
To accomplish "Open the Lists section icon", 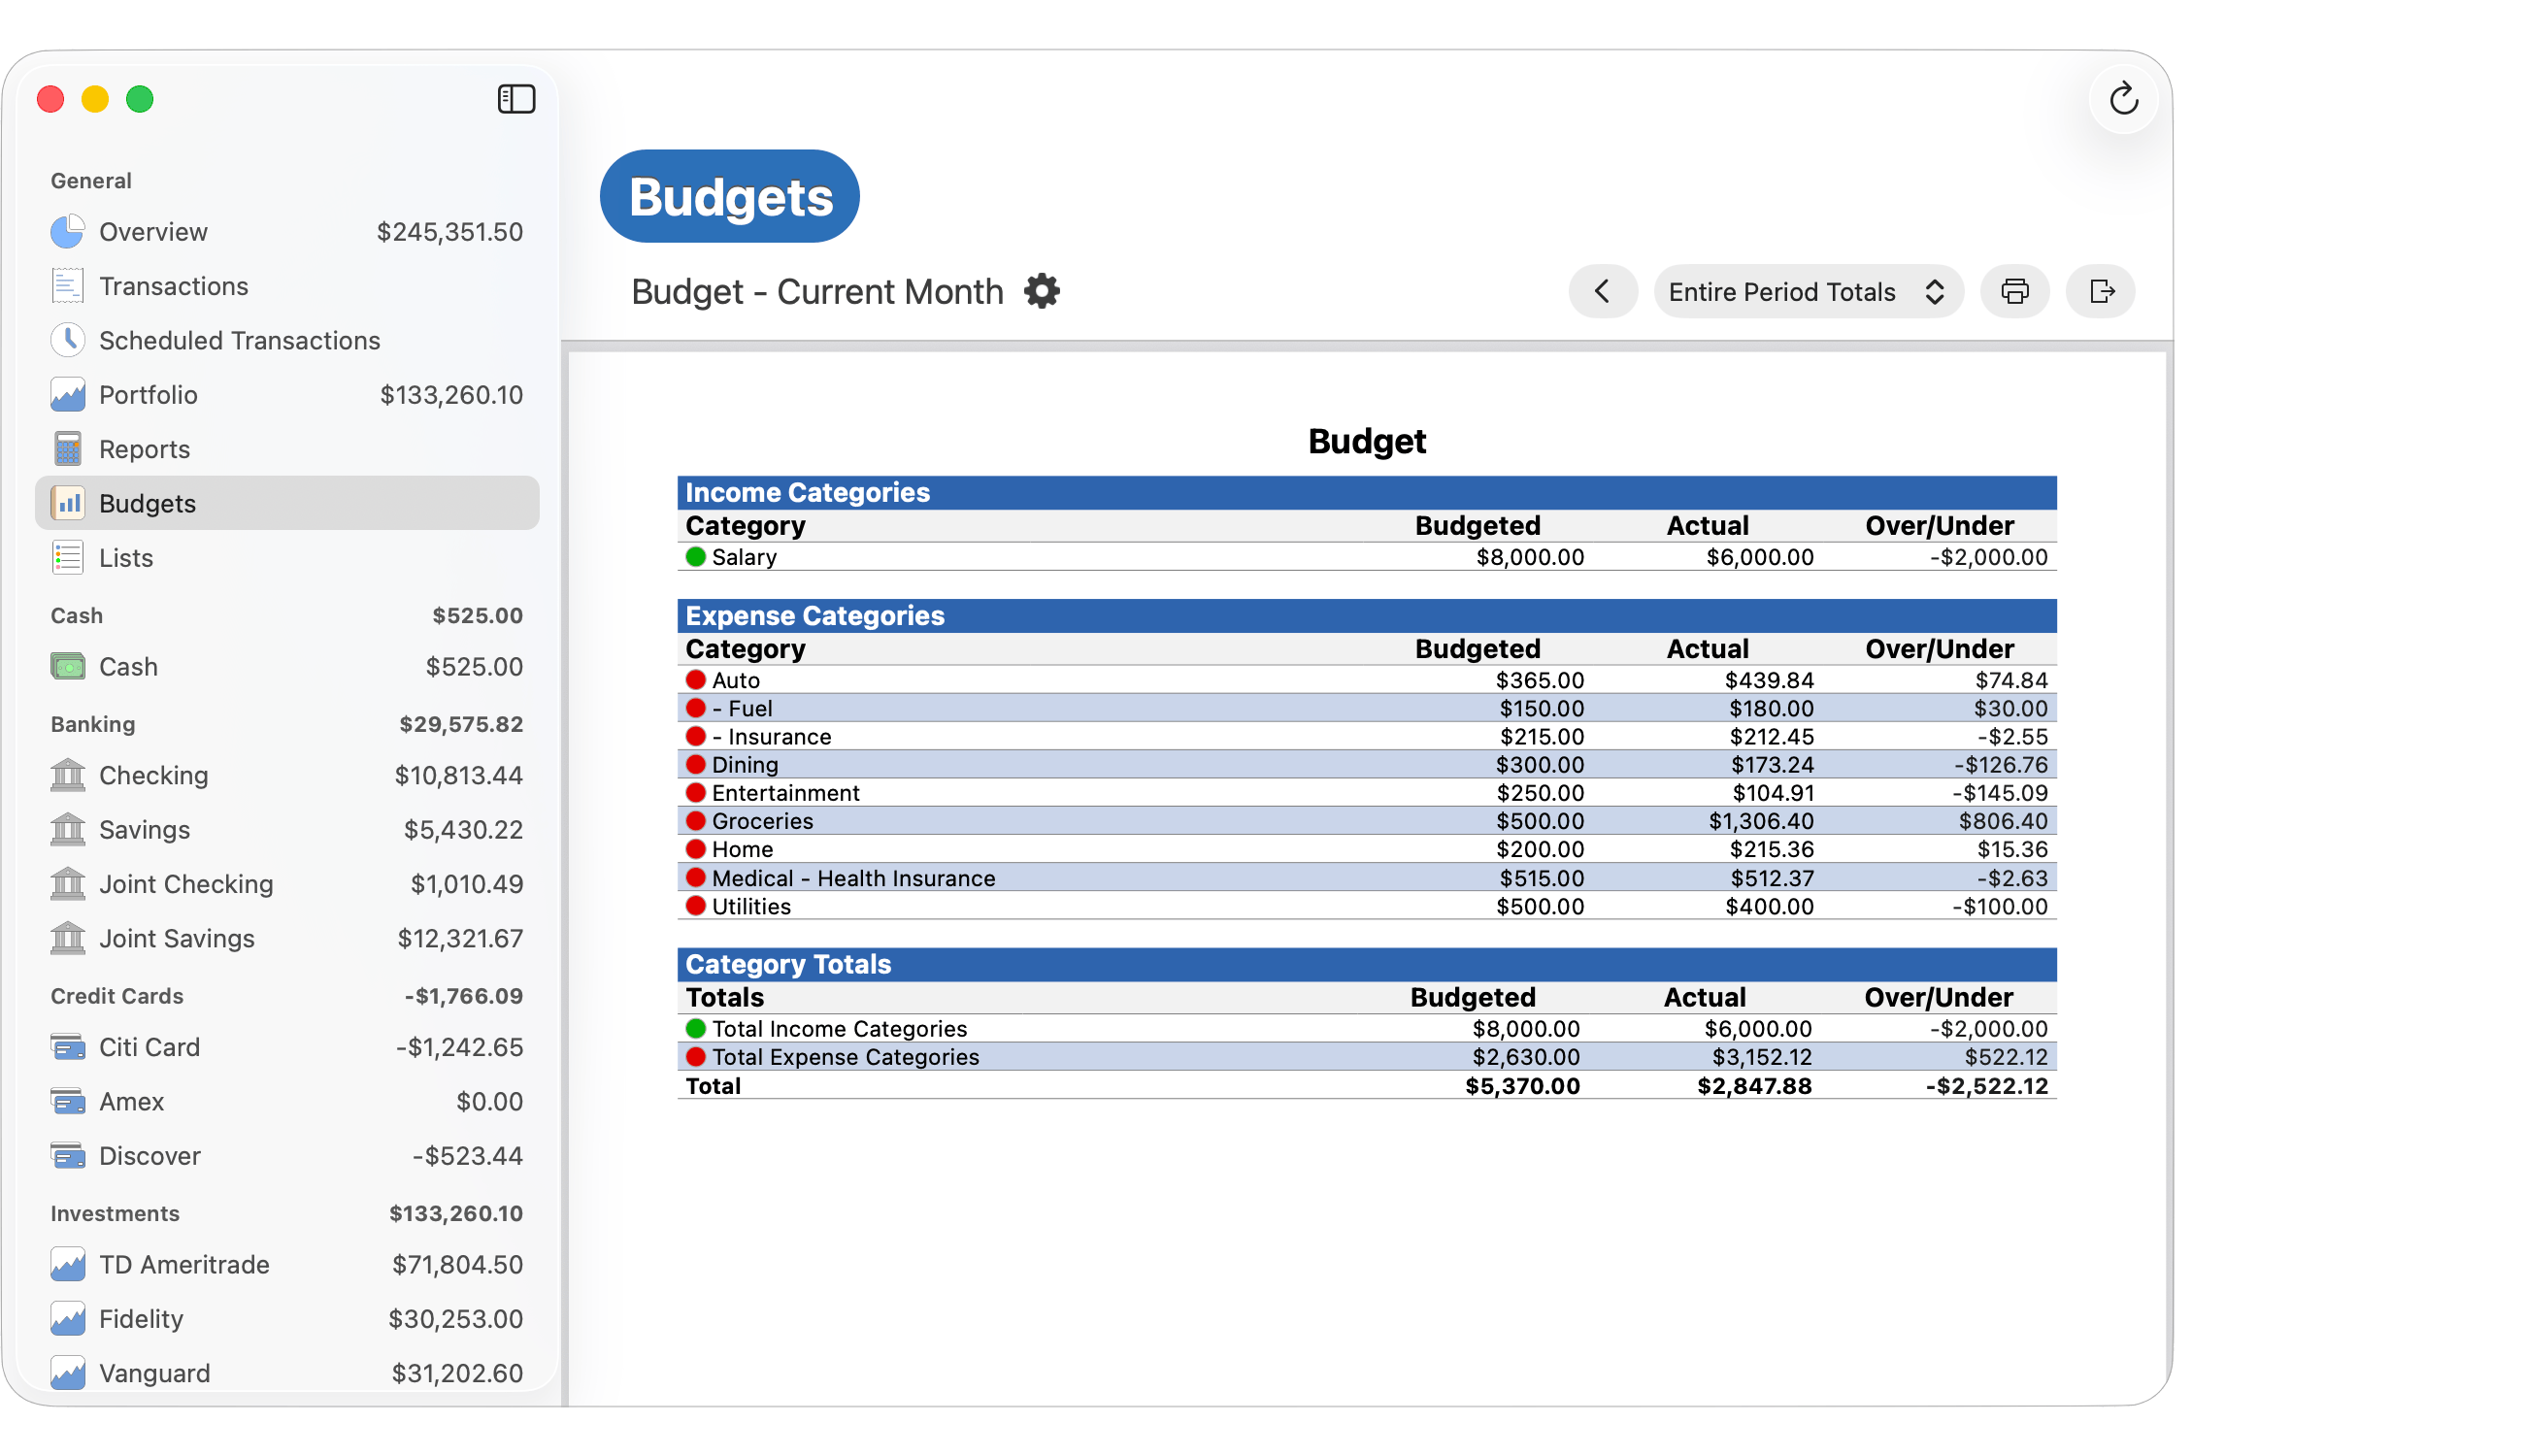I will 67,557.
